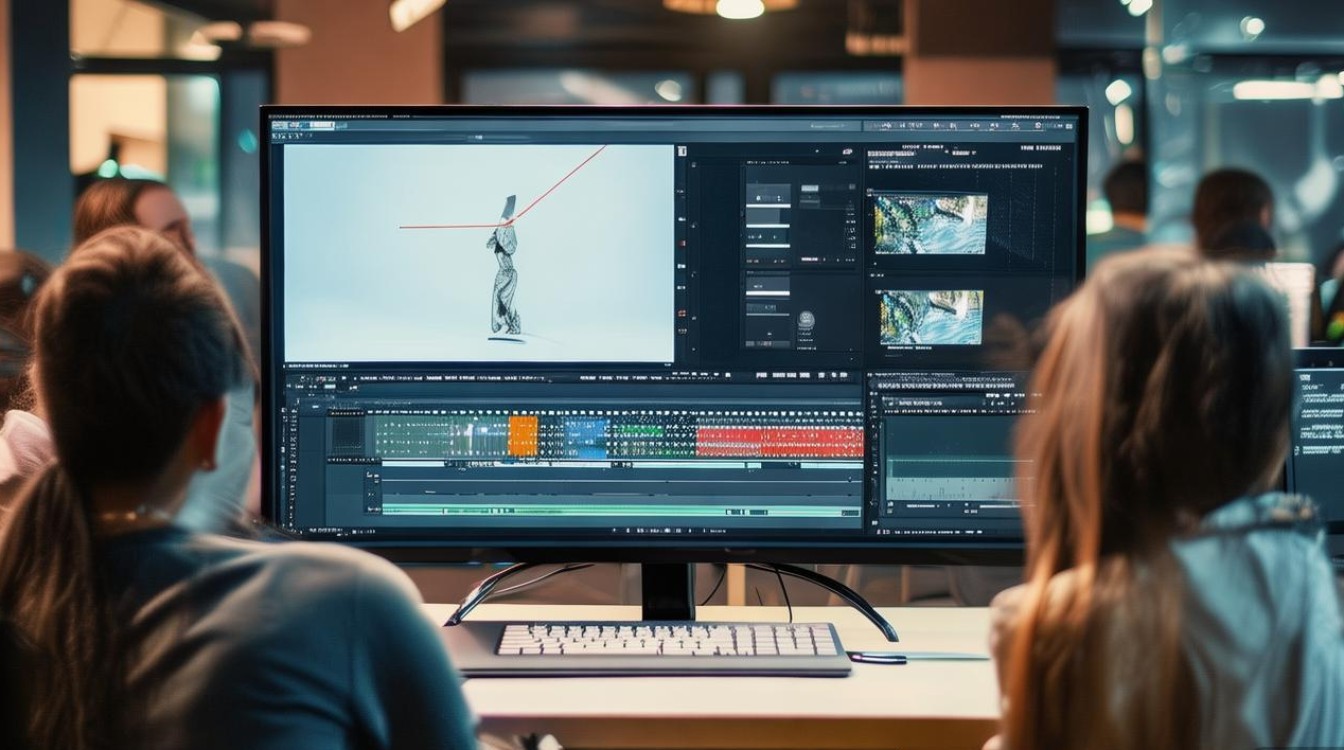Click the waveform display in the bottom-right panel

click(950, 479)
